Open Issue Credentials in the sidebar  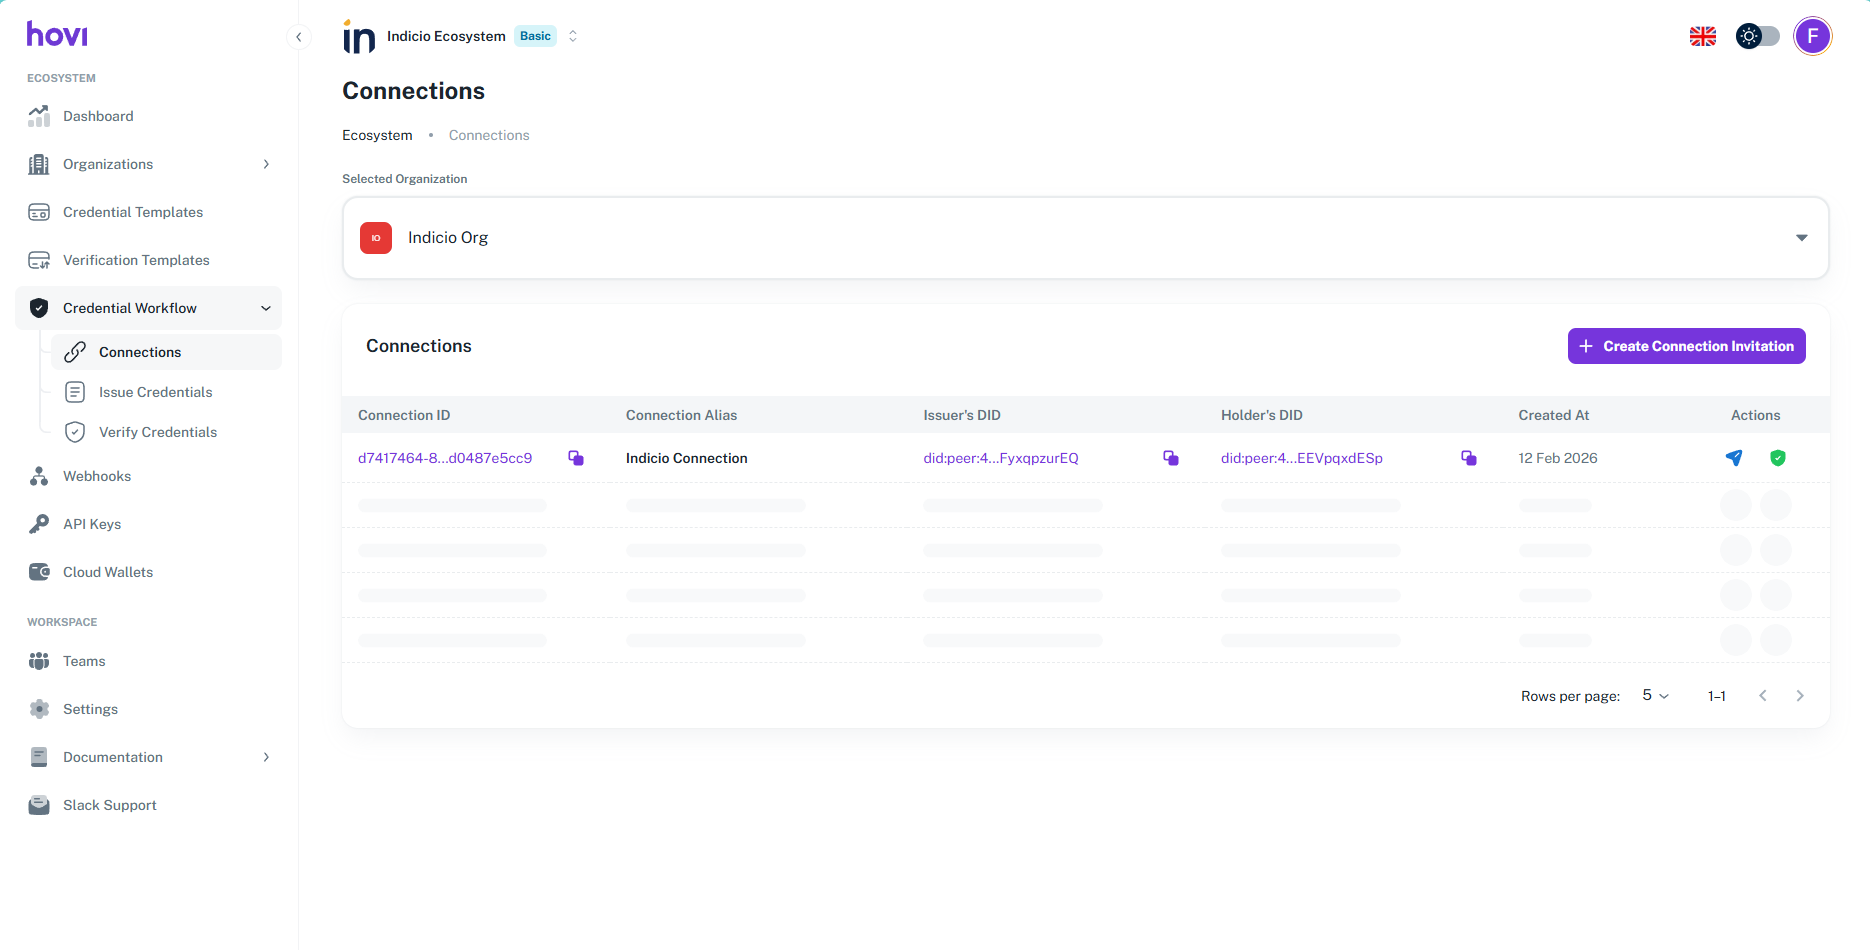(x=155, y=392)
